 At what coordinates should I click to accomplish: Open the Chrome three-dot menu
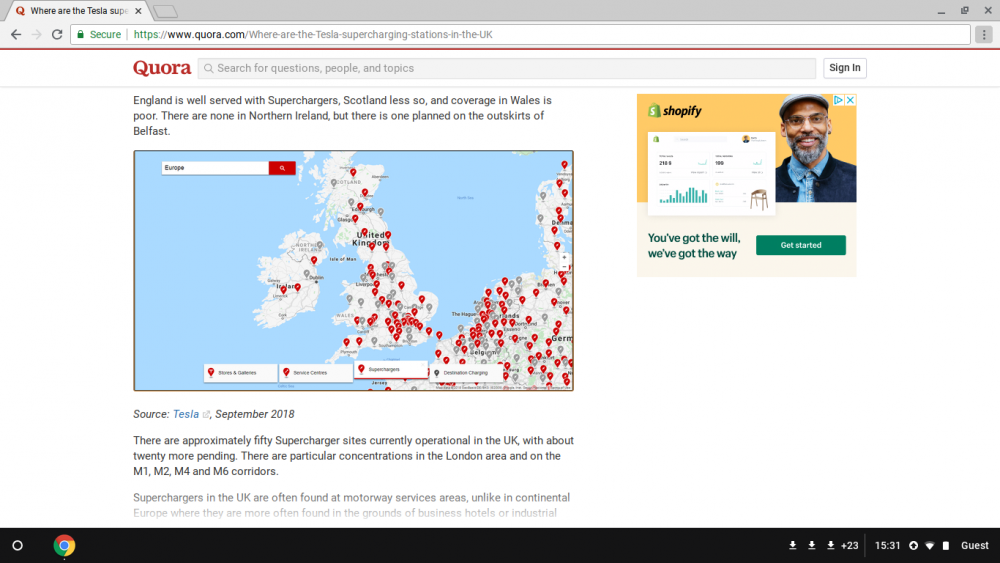point(984,34)
